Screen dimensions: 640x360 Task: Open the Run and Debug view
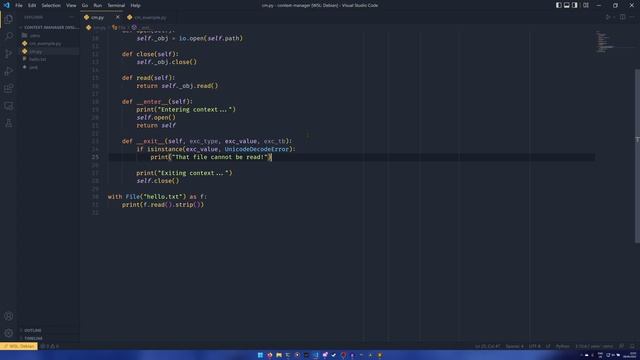[9, 71]
